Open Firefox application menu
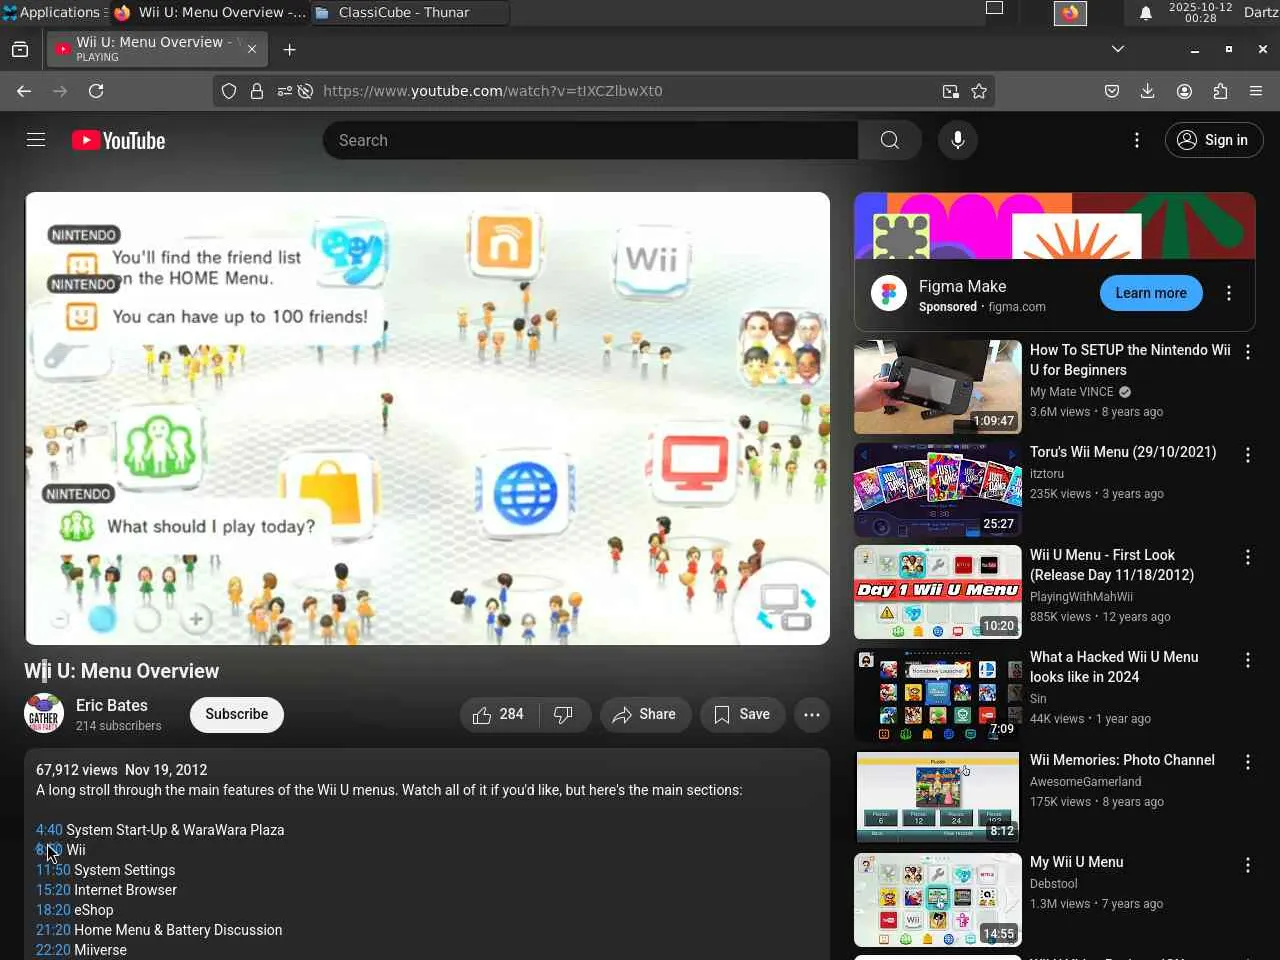 [x=1256, y=91]
